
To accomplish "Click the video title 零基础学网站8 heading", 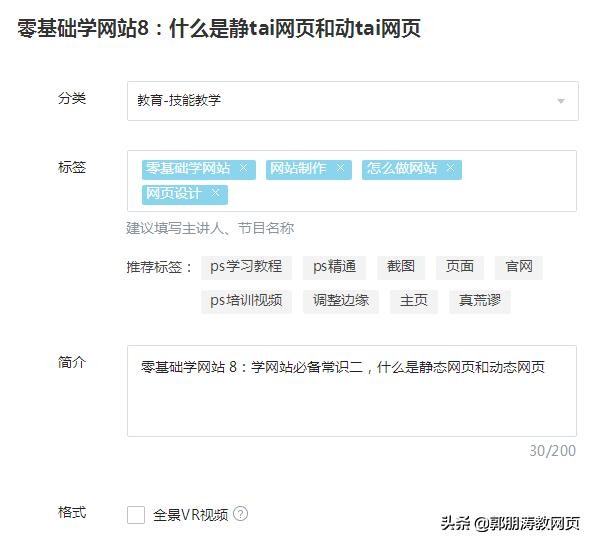I will [x=219, y=29].
